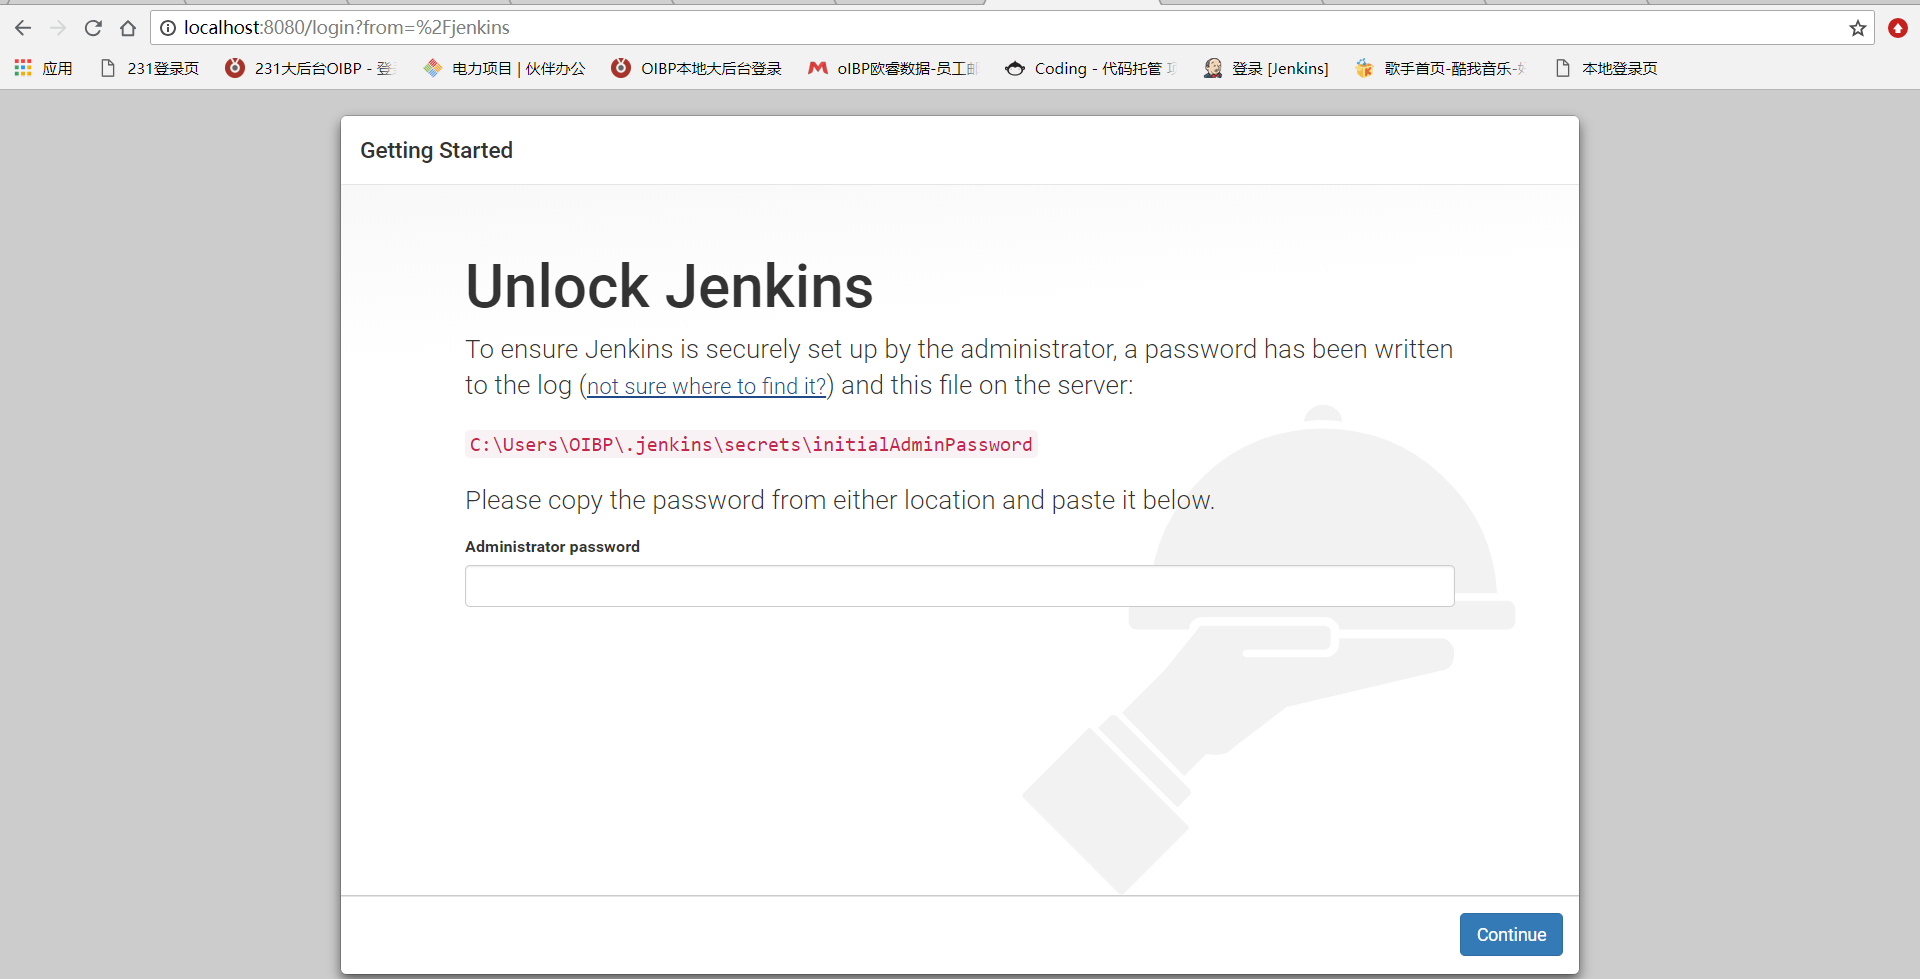Screen dimensions: 1920x979
Task: Open the 231大后台OIBP bookmark
Action: (310, 68)
